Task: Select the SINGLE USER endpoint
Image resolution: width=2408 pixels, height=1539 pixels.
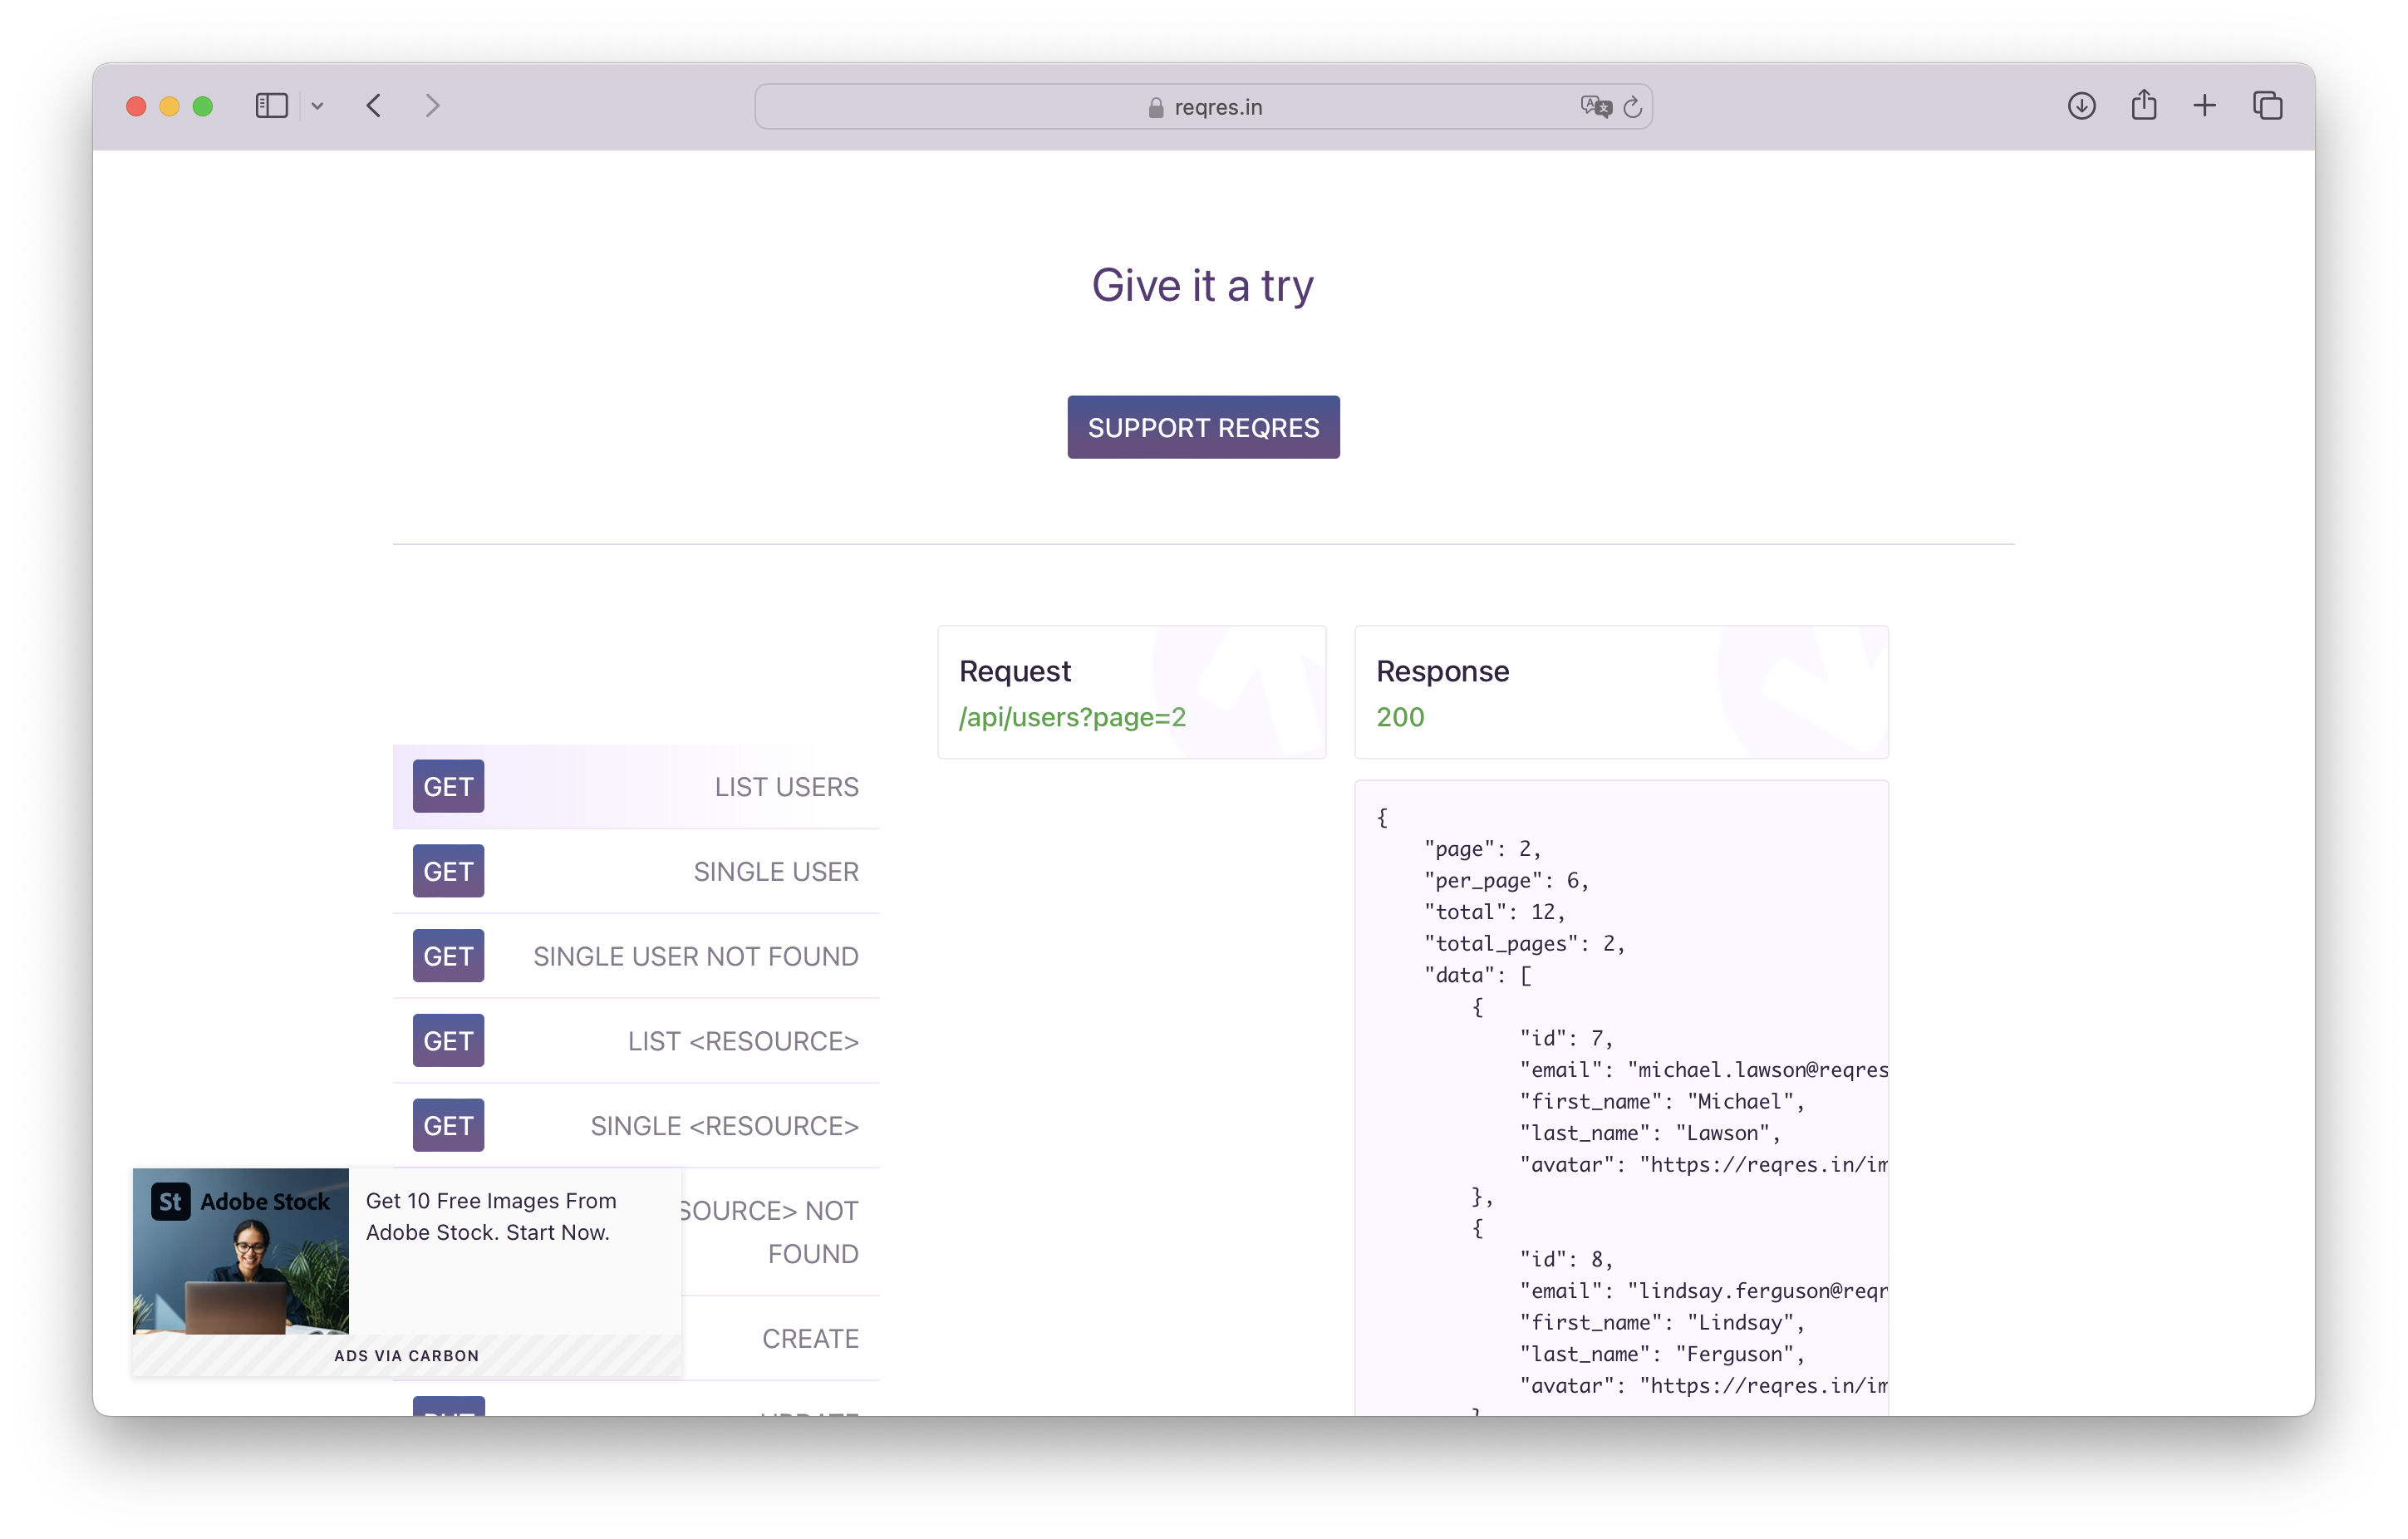Action: pos(636,872)
